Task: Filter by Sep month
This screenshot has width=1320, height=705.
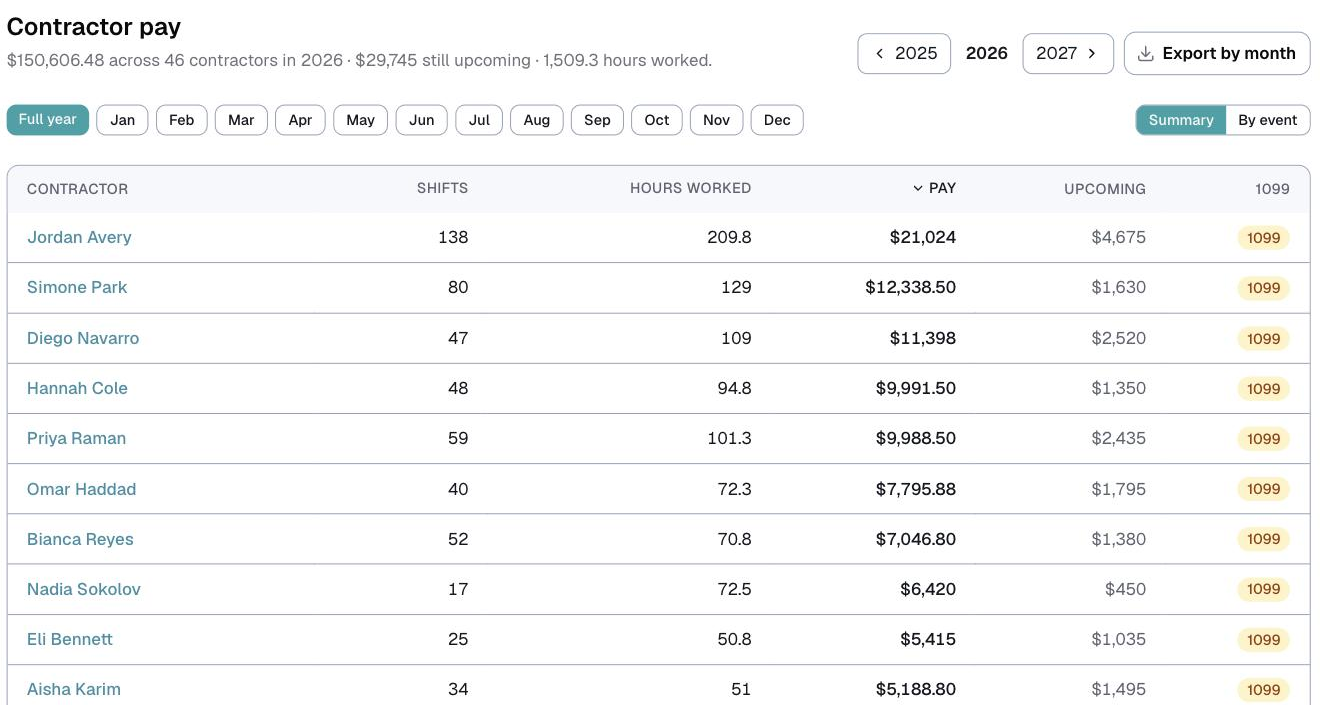Action: tap(597, 120)
